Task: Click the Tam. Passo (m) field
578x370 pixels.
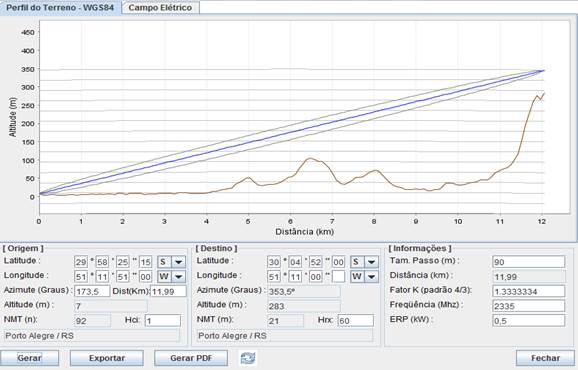Action: pos(529,262)
